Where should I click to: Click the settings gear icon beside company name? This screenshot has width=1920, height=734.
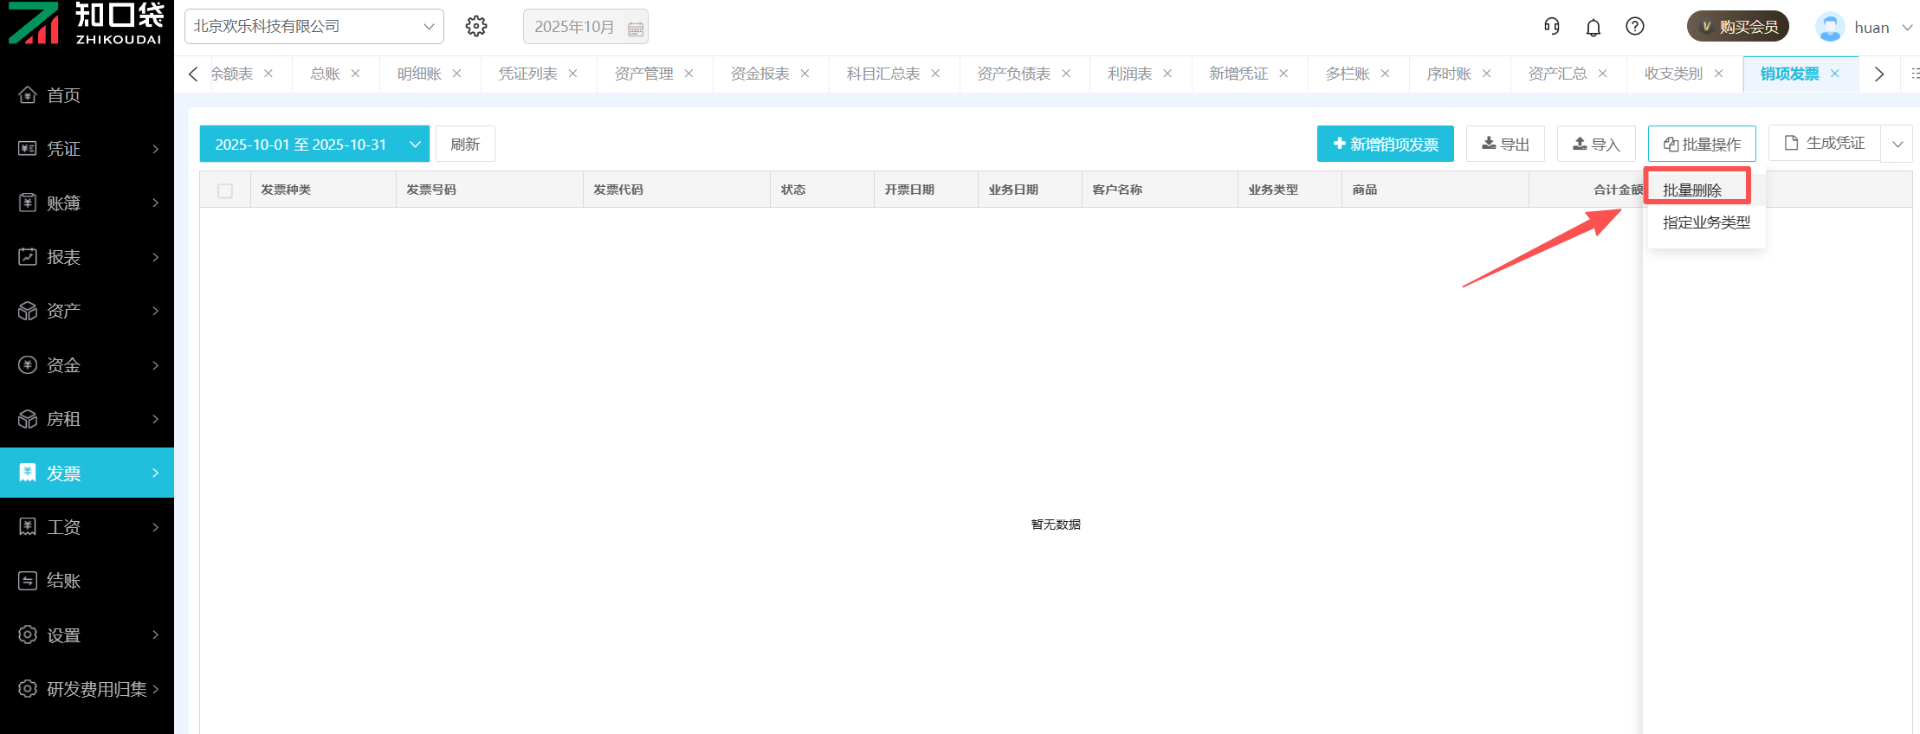coord(476,26)
